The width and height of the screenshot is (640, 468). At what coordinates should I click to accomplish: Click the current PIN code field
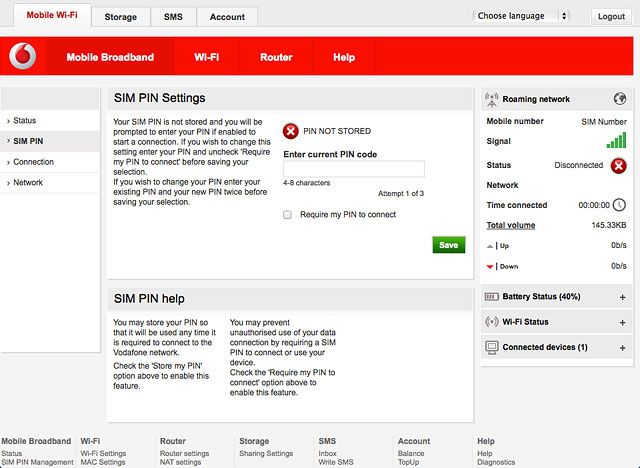354,169
